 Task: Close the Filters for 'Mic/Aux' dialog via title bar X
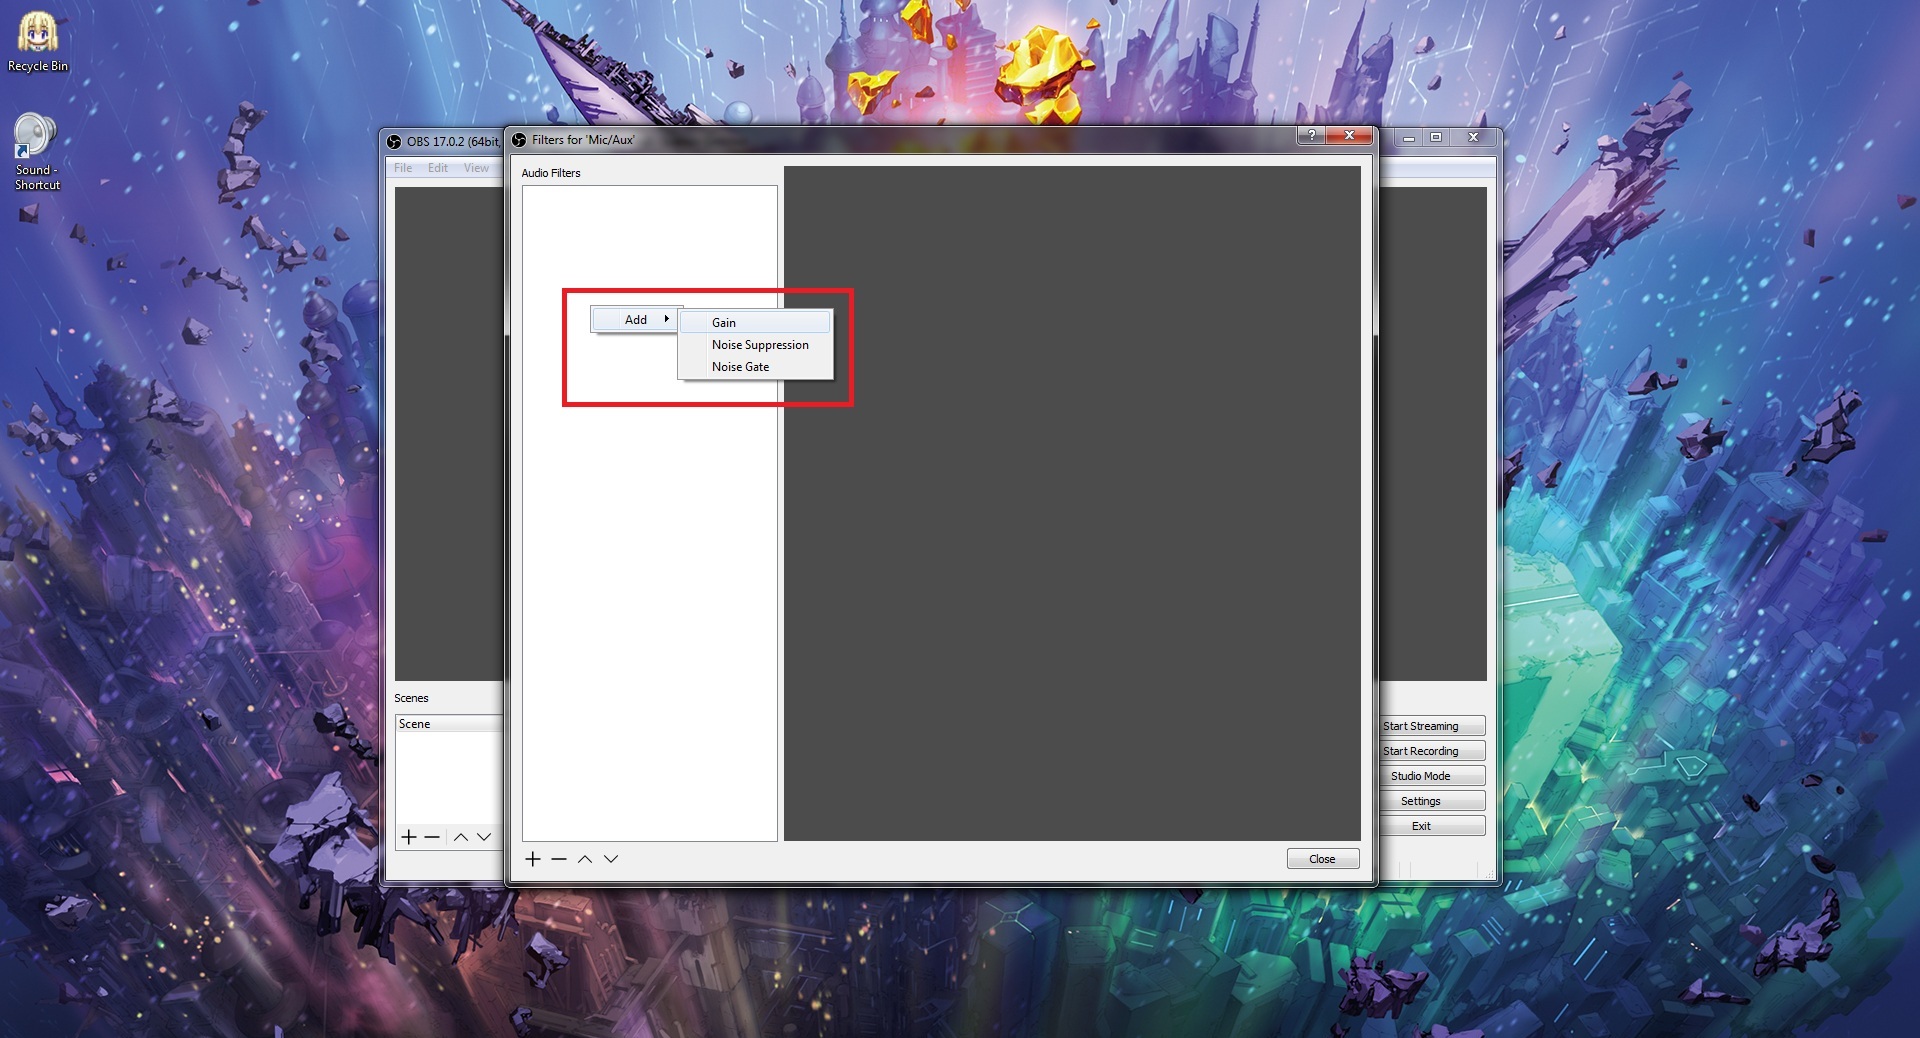1349,135
